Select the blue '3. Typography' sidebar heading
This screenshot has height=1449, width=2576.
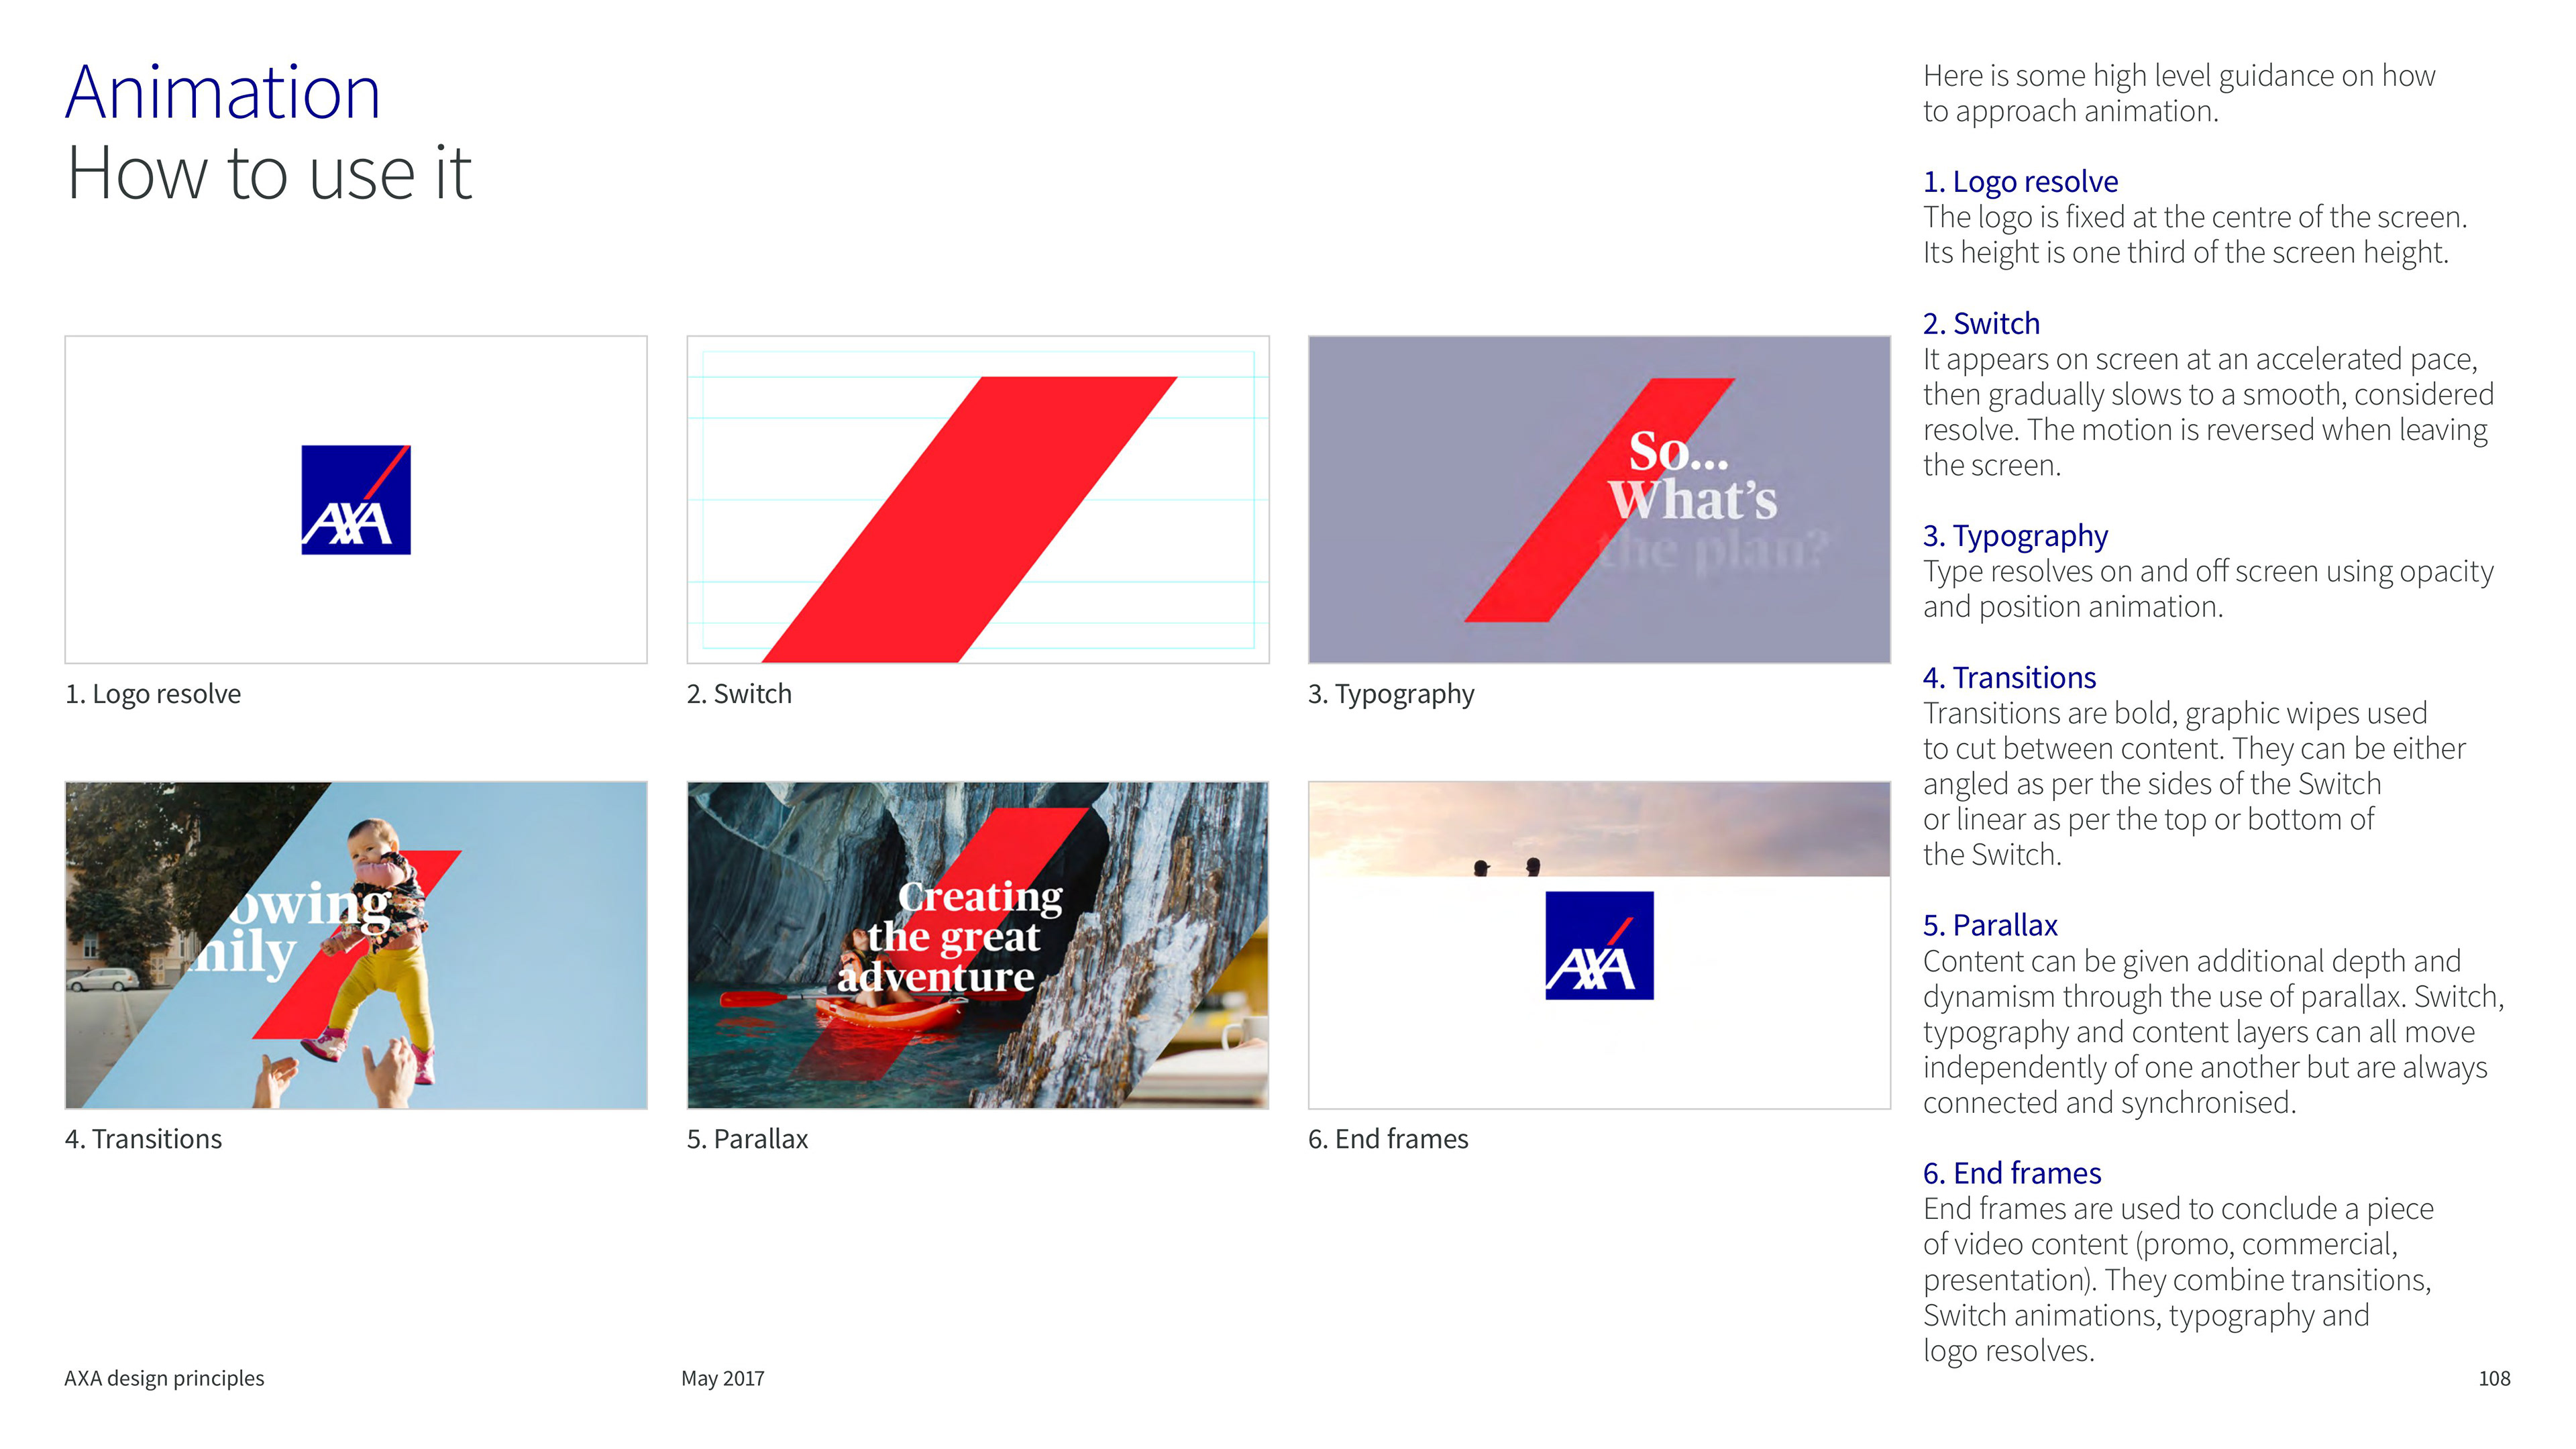point(2015,535)
